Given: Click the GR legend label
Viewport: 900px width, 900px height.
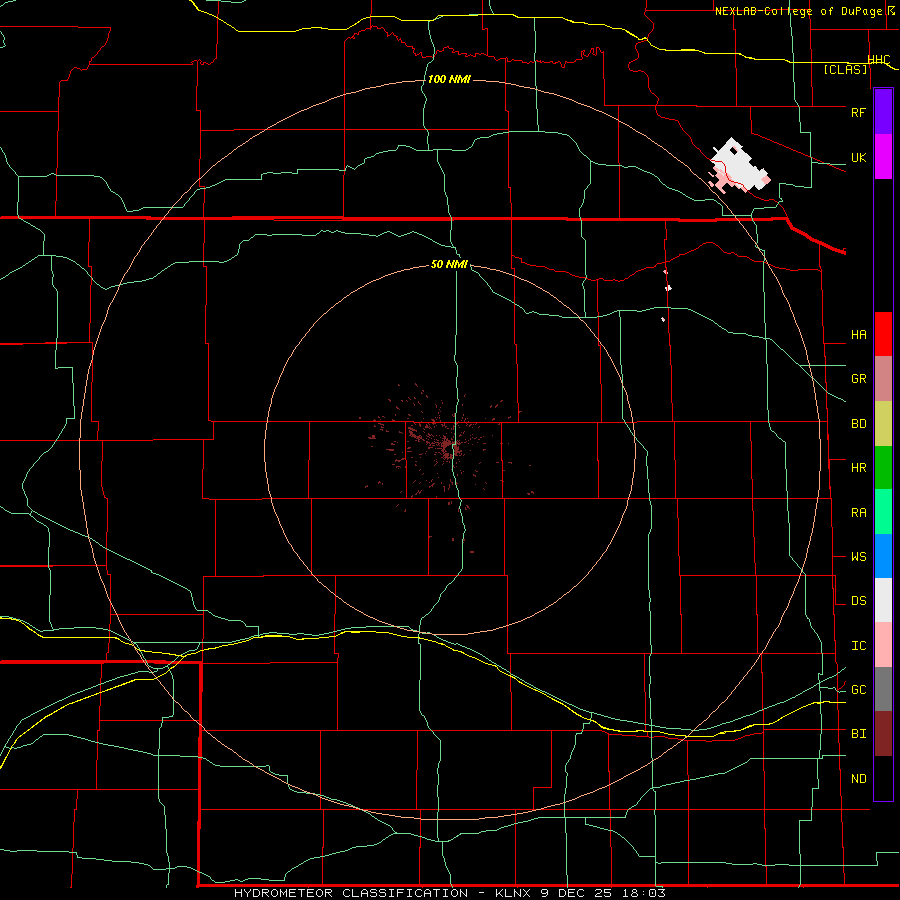Looking at the screenshot, I should tap(859, 379).
